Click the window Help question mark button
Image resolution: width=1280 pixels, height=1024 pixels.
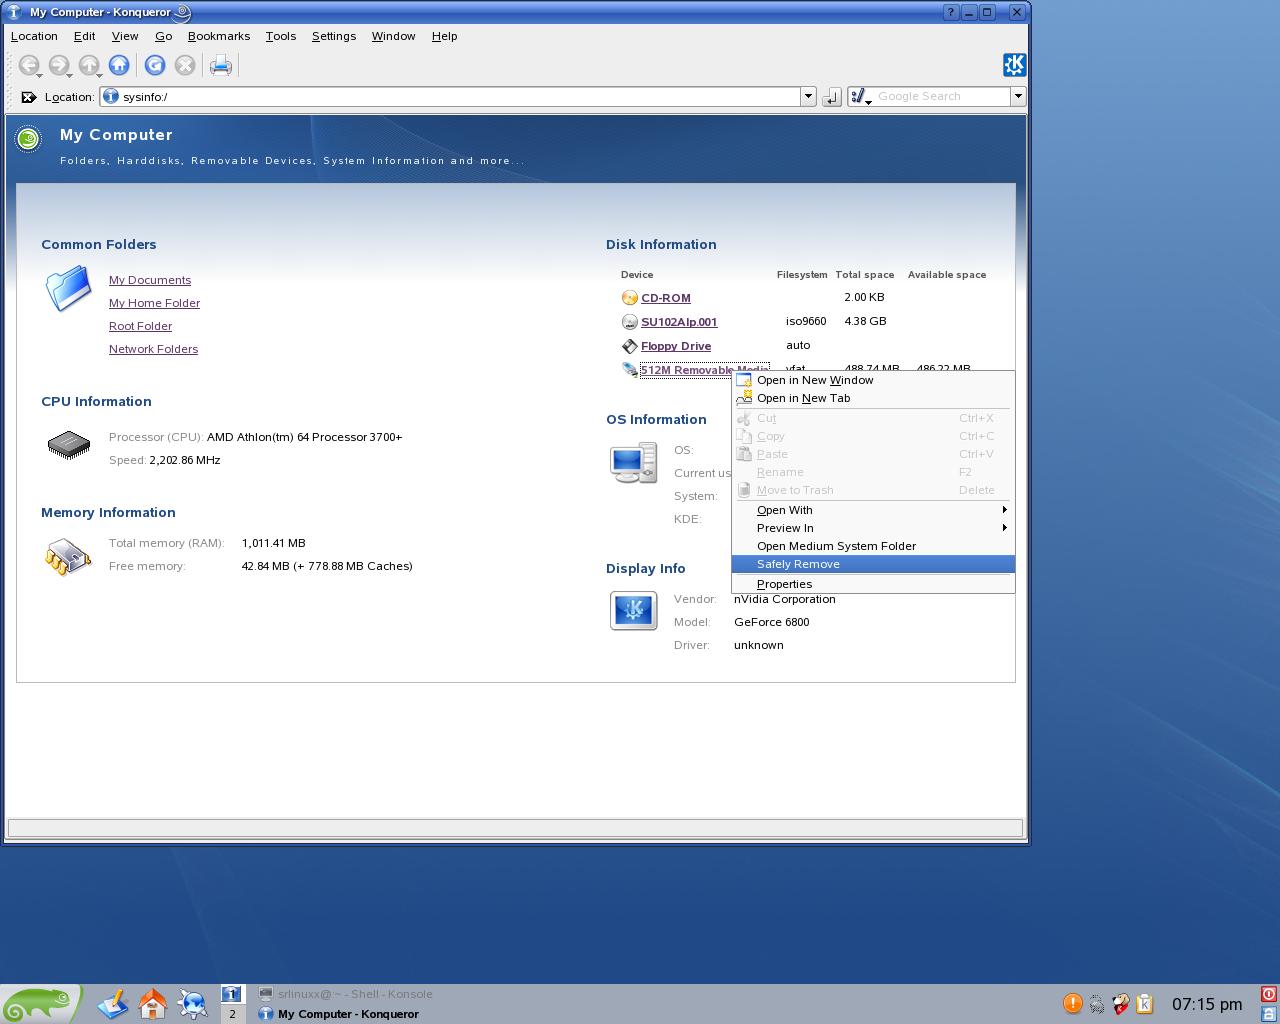coord(951,12)
